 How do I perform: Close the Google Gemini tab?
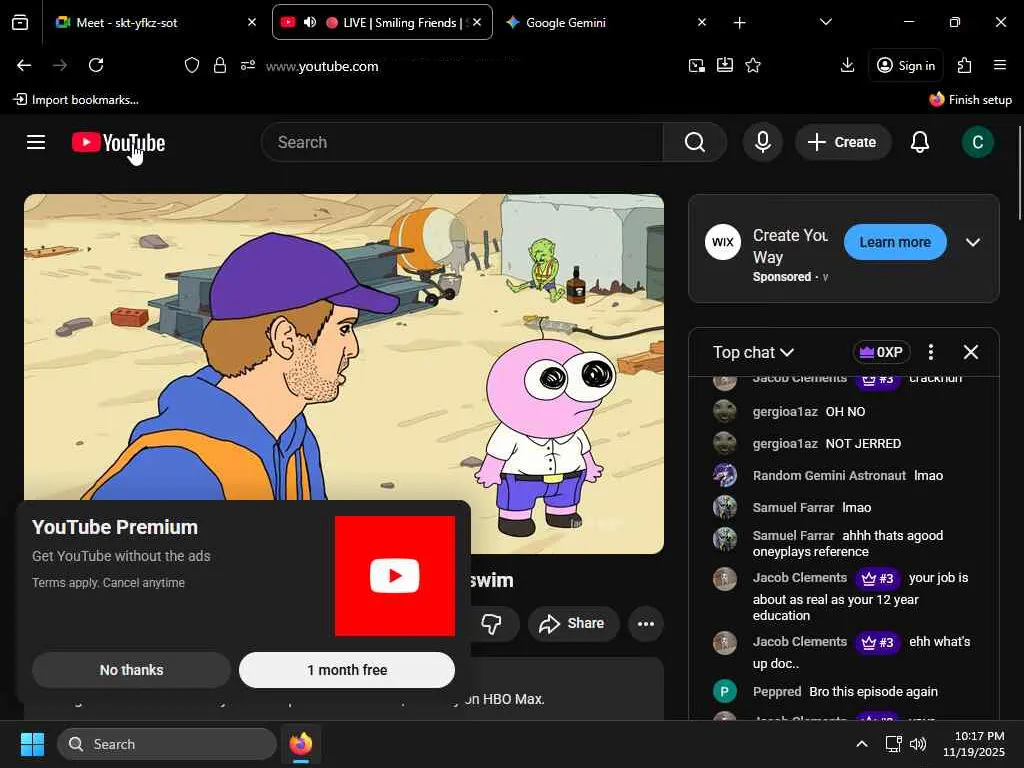(x=701, y=22)
